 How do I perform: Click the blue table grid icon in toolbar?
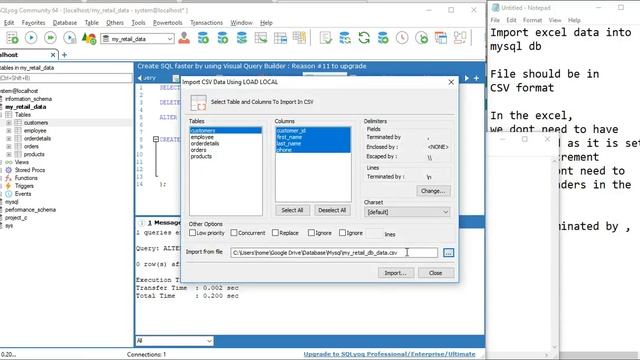coord(280,38)
